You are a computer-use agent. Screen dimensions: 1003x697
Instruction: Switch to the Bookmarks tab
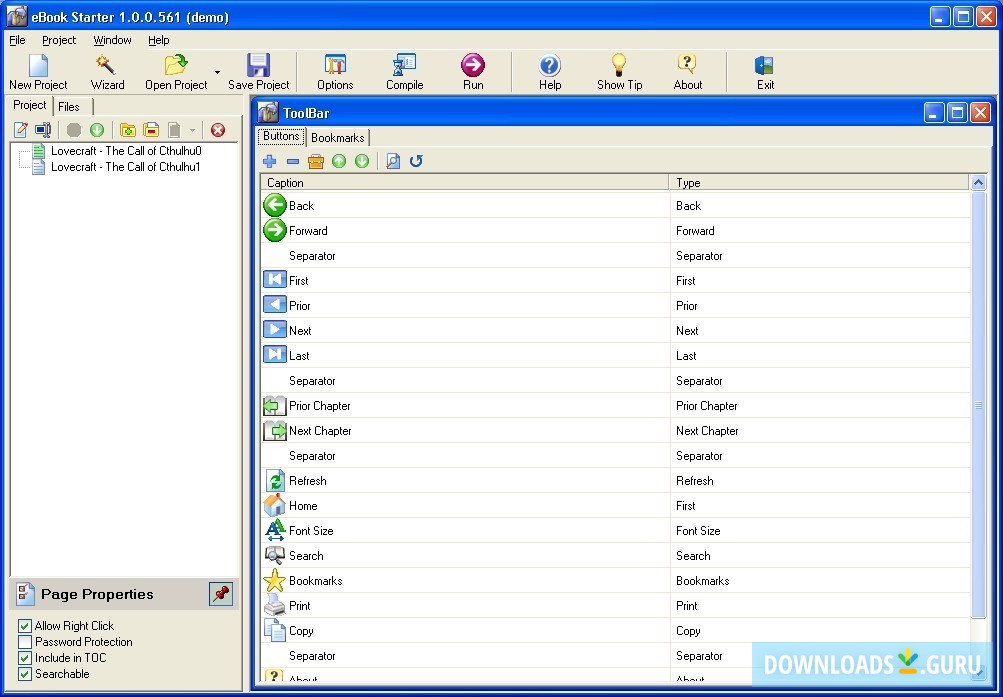click(337, 137)
